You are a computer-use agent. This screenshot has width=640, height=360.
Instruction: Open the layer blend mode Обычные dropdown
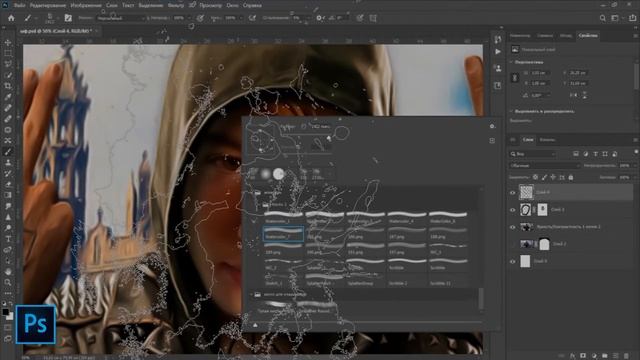coord(544,166)
